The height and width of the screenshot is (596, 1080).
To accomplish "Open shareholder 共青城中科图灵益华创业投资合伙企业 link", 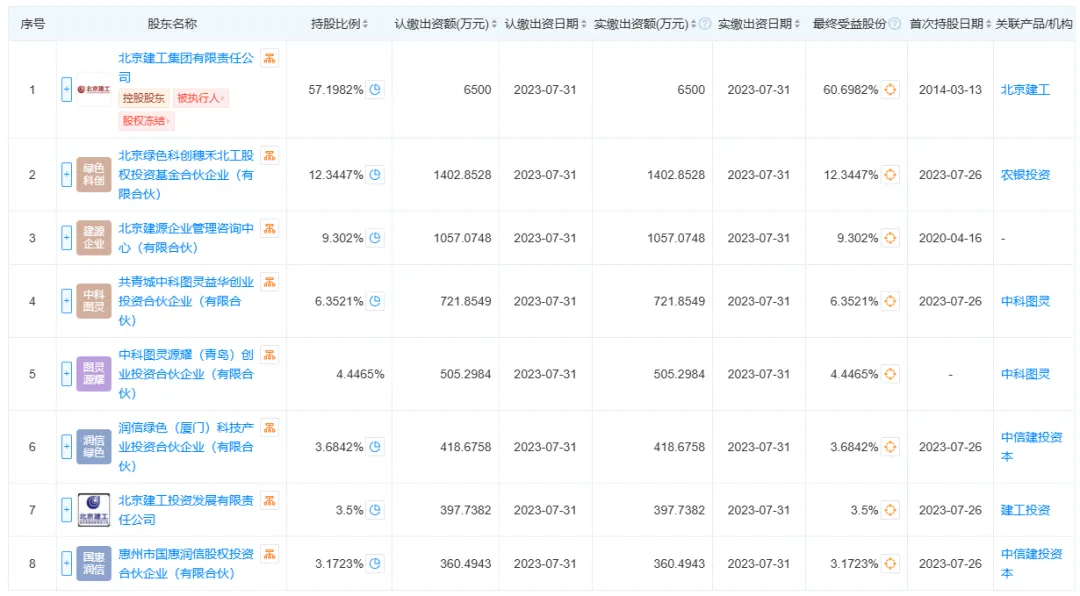I will (186, 301).
